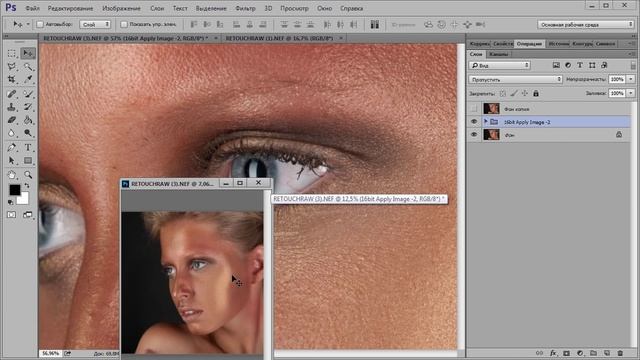Swap foreground and background colors
The height and width of the screenshot is (360, 640).
27,186
